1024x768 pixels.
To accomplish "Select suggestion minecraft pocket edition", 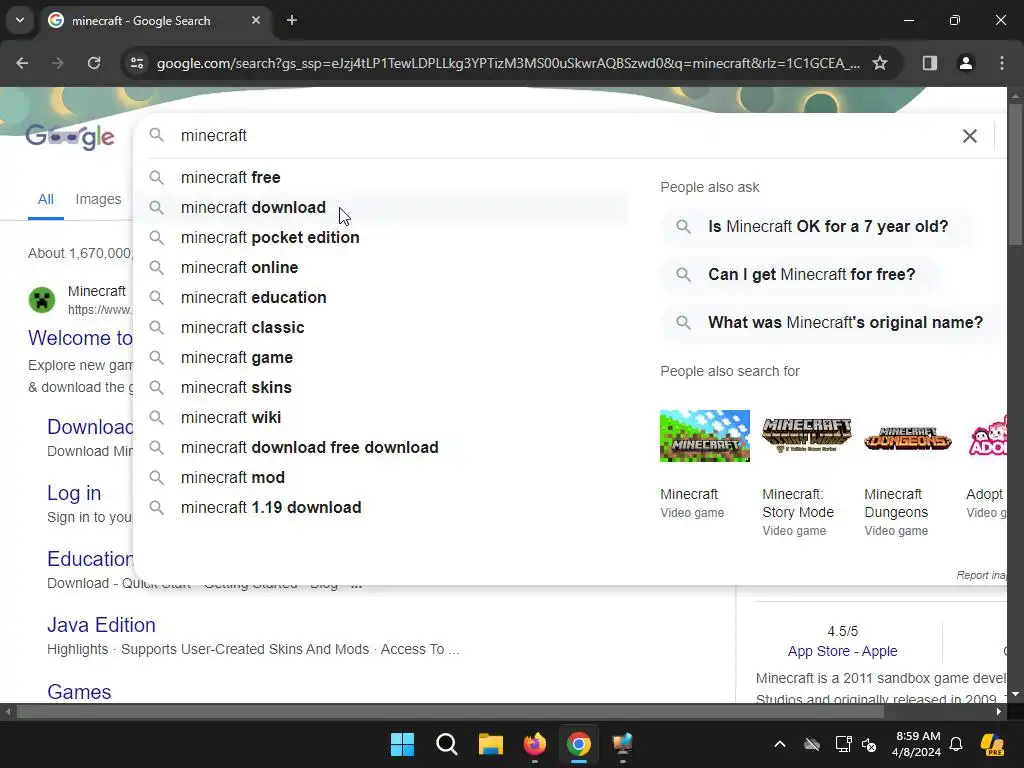I will coord(380,238).
